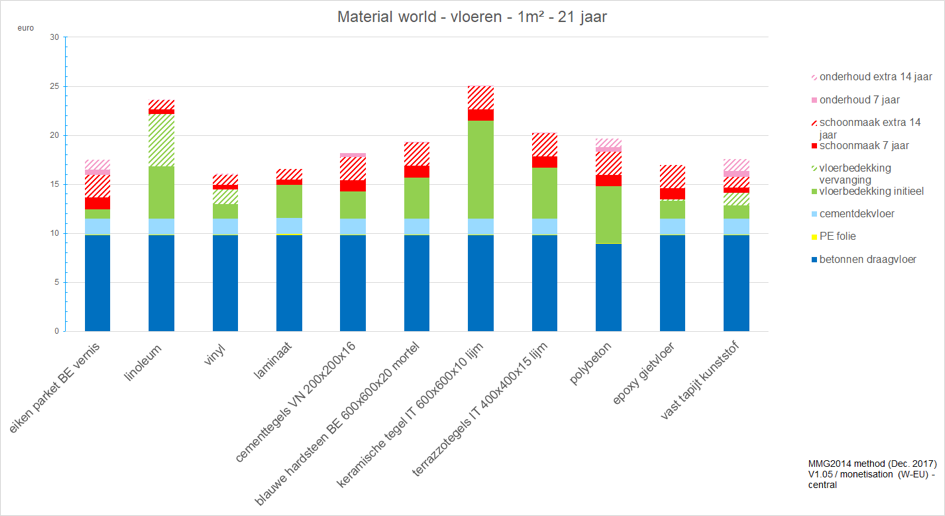Click legend label 'vloerbedekking initieel'
Viewport: 945px width, 516px height.
[871, 191]
